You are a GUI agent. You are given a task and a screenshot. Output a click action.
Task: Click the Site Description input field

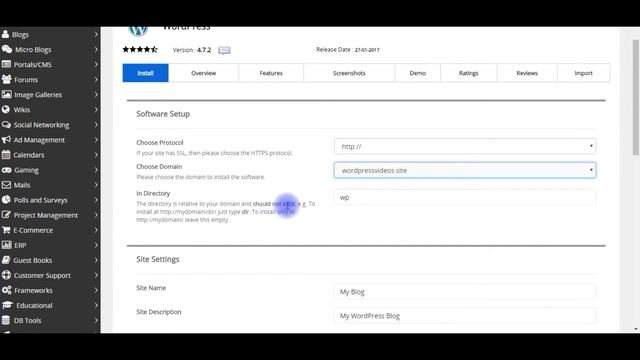pos(465,316)
